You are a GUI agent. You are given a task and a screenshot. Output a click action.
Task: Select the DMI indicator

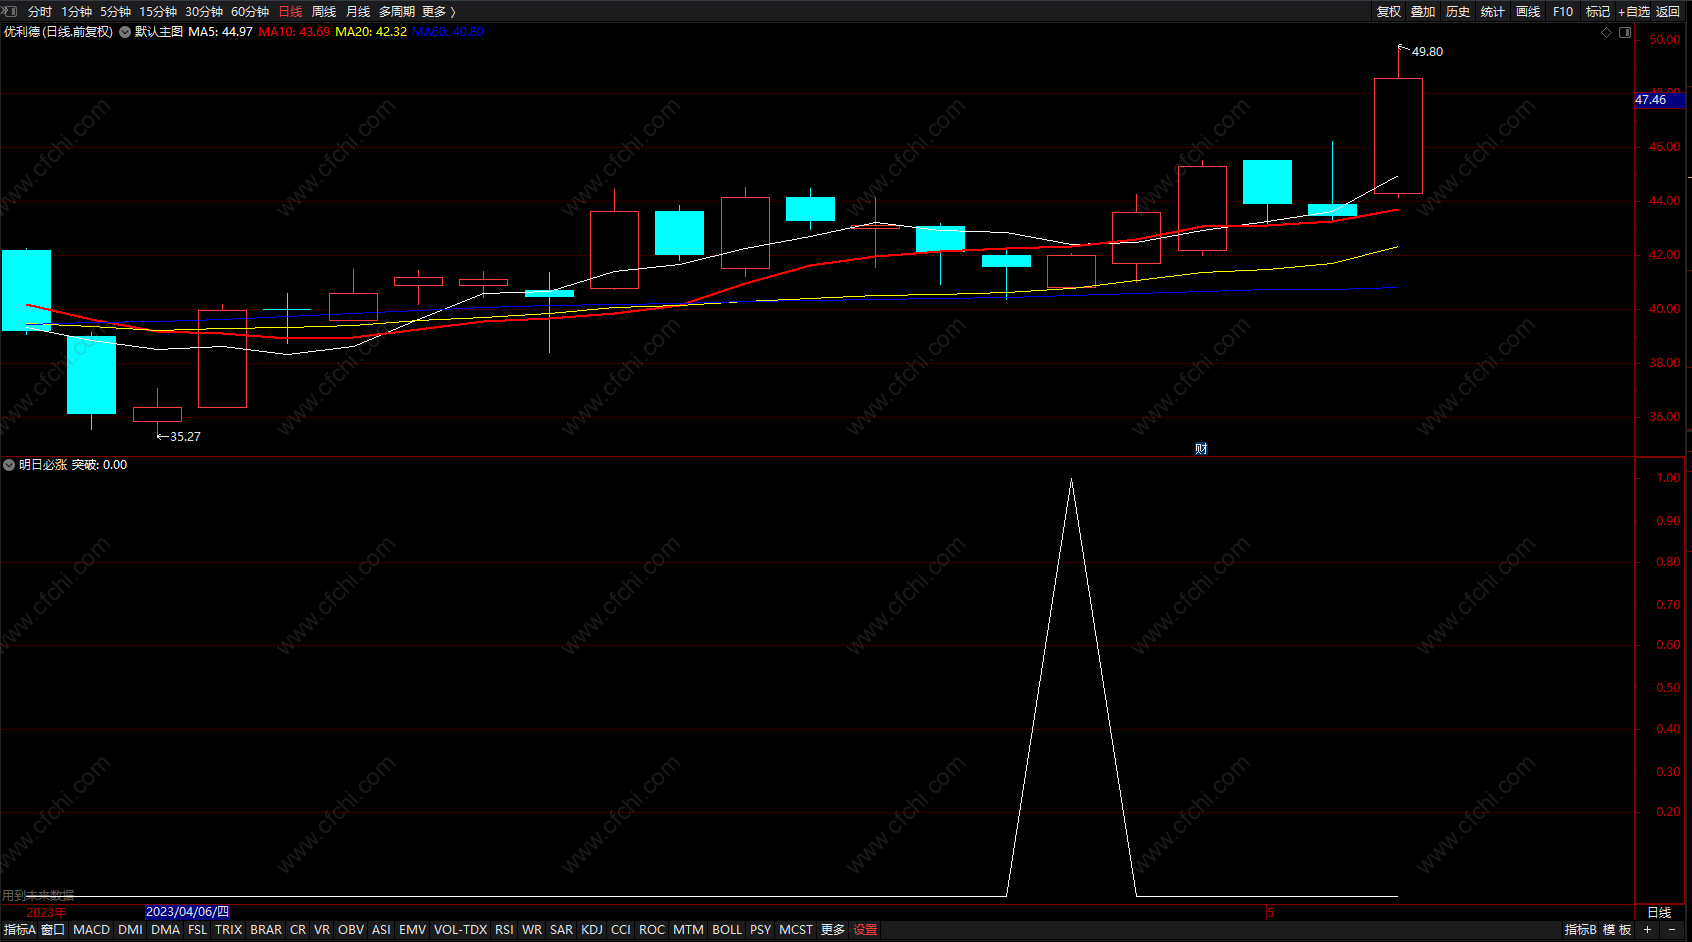point(130,930)
